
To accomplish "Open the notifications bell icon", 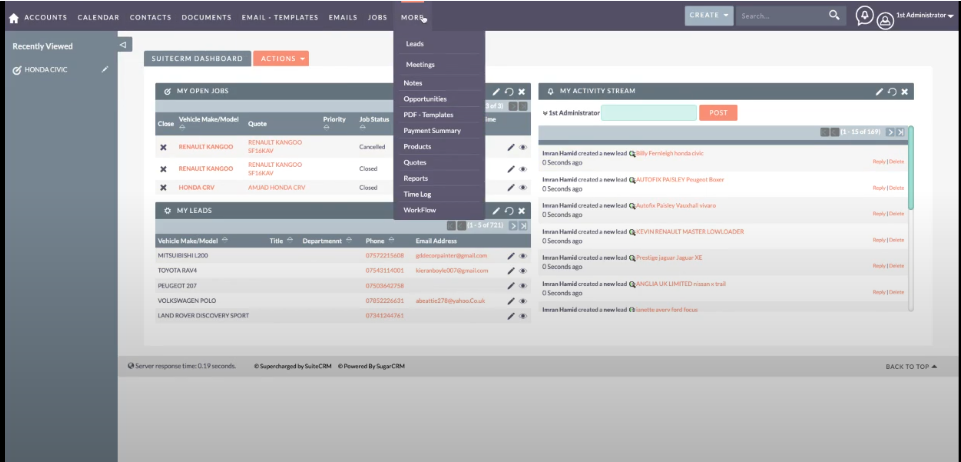I will point(864,15).
